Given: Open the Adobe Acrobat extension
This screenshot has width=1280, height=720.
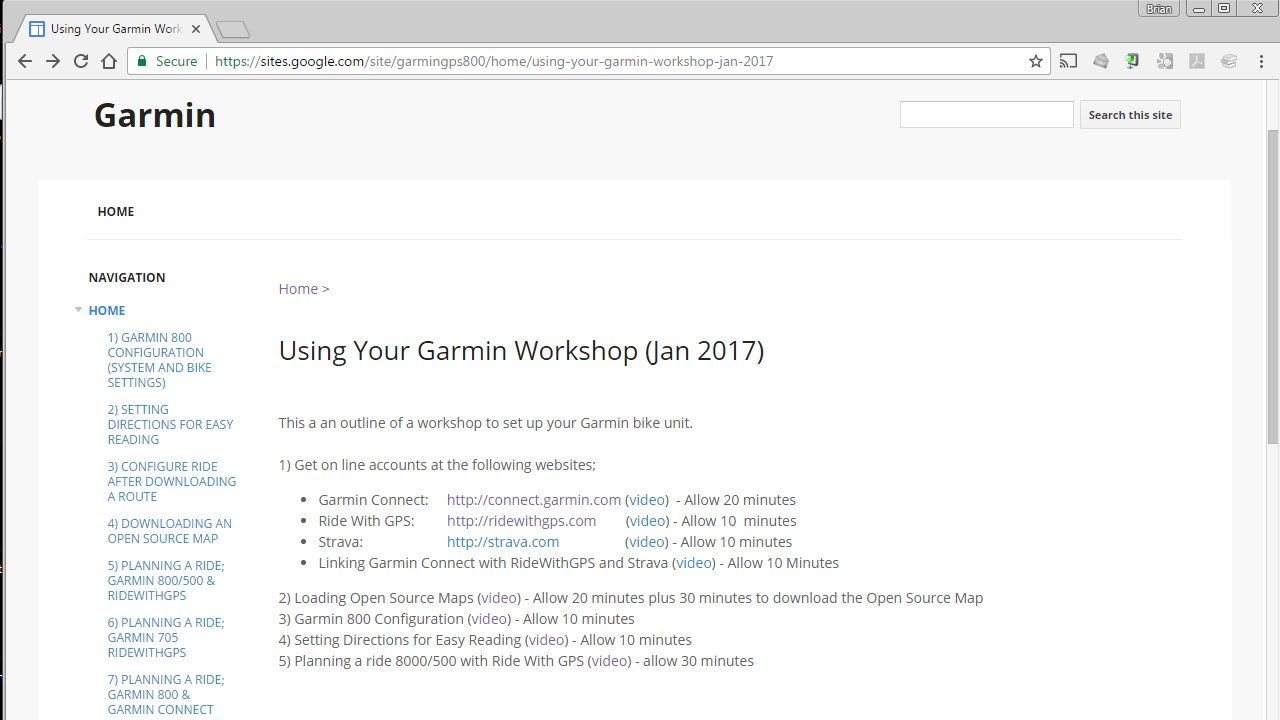Looking at the screenshot, I should (x=1197, y=61).
